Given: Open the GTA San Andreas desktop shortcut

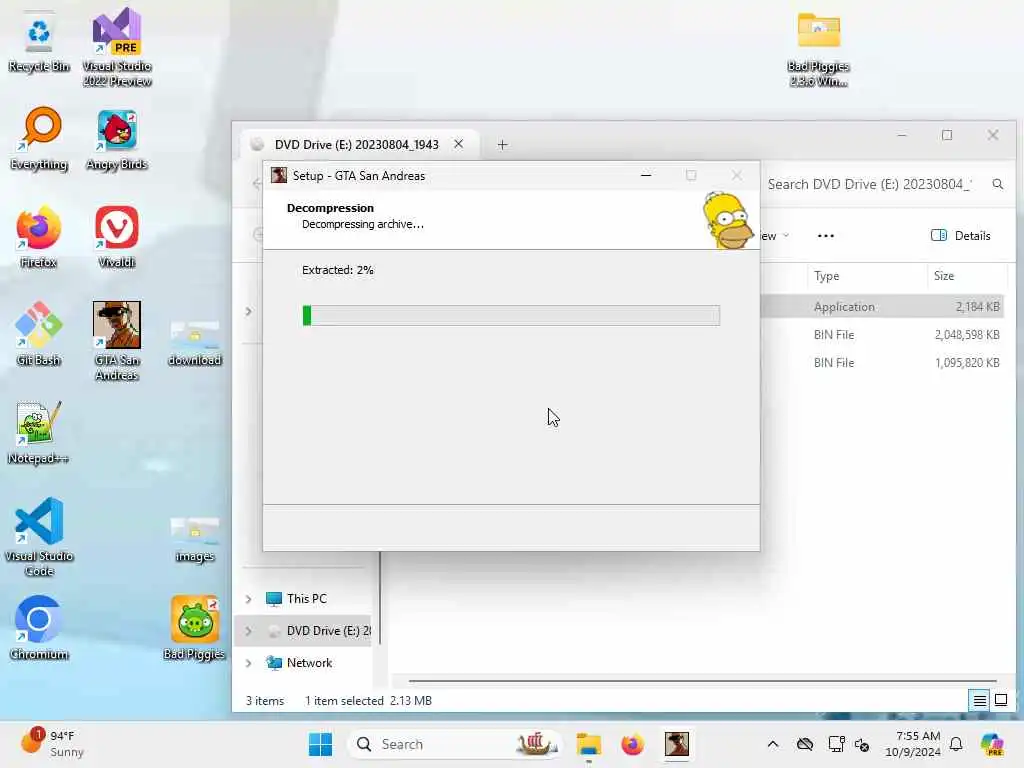Looking at the screenshot, I should pyautogui.click(x=117, y=341).
